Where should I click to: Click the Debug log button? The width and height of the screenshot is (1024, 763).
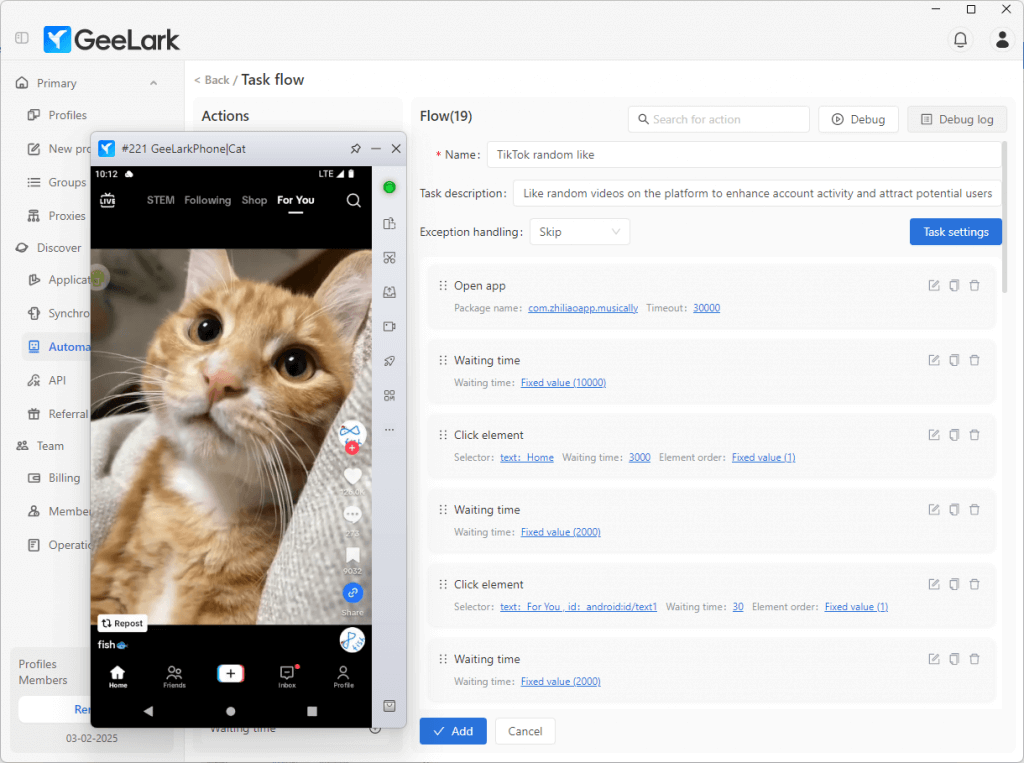click(956, 119)
